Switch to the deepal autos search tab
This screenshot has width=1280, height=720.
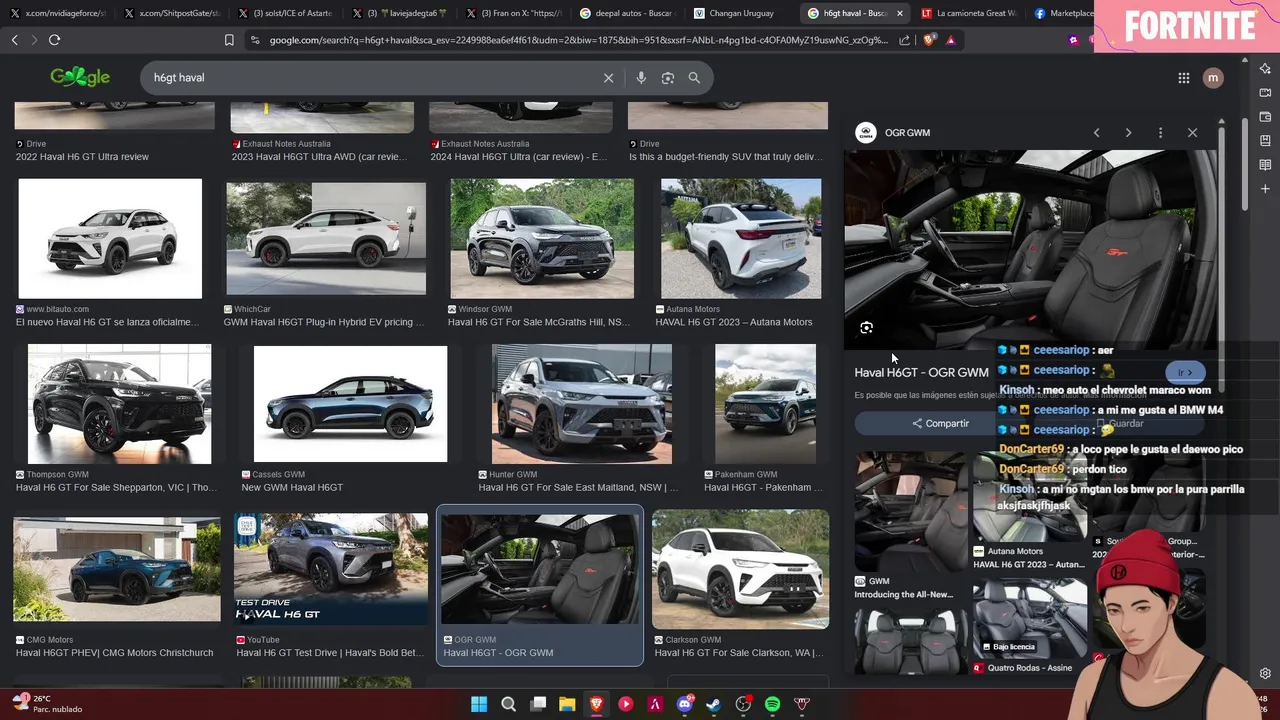tap(628, 13)
